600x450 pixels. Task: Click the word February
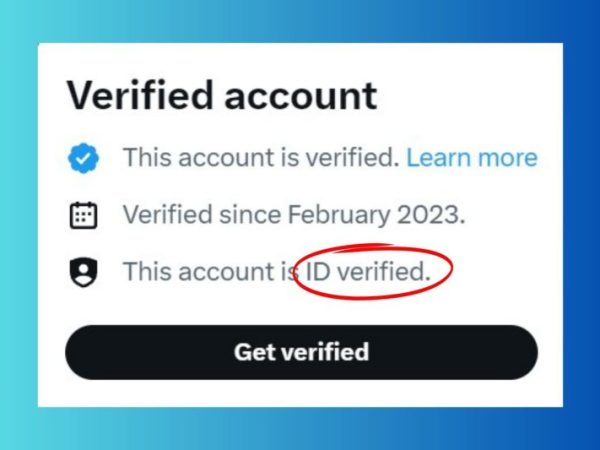tap(339, 215)
